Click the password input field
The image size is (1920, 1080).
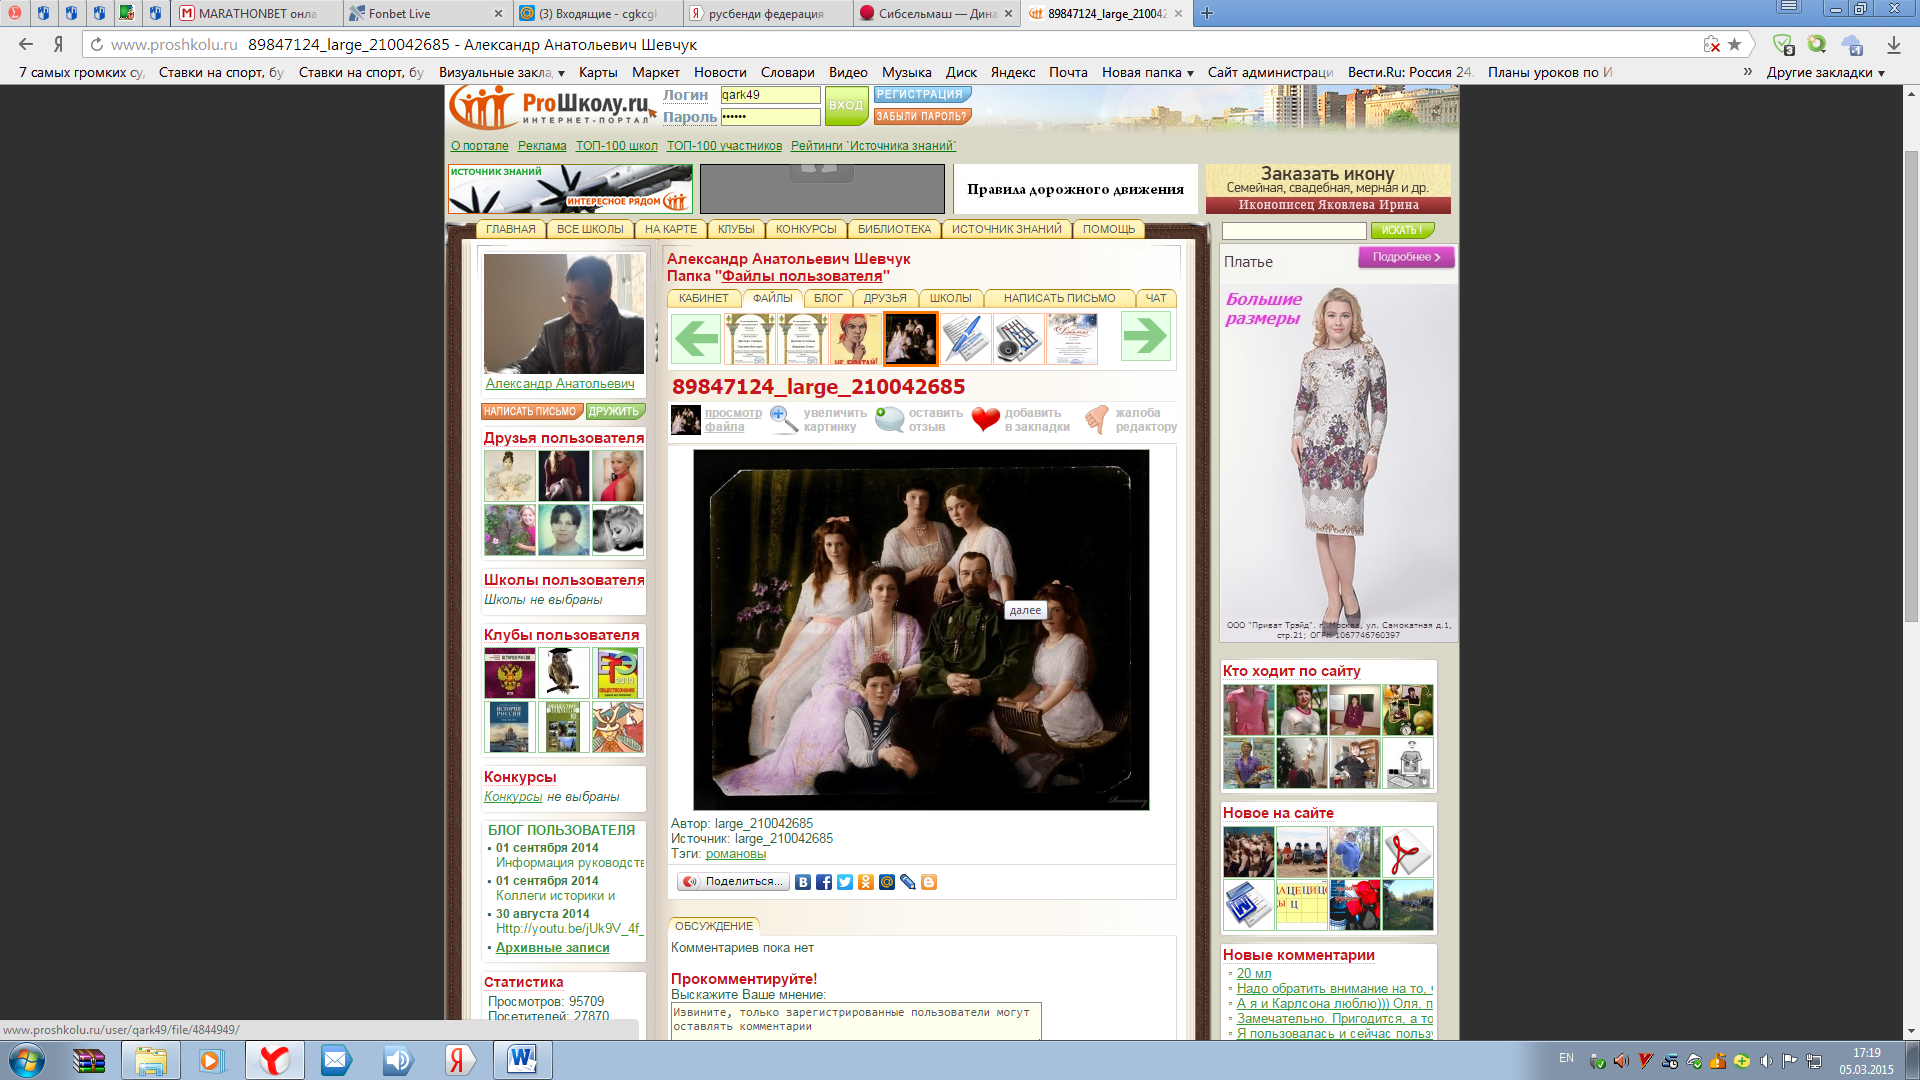coord(770,117)
